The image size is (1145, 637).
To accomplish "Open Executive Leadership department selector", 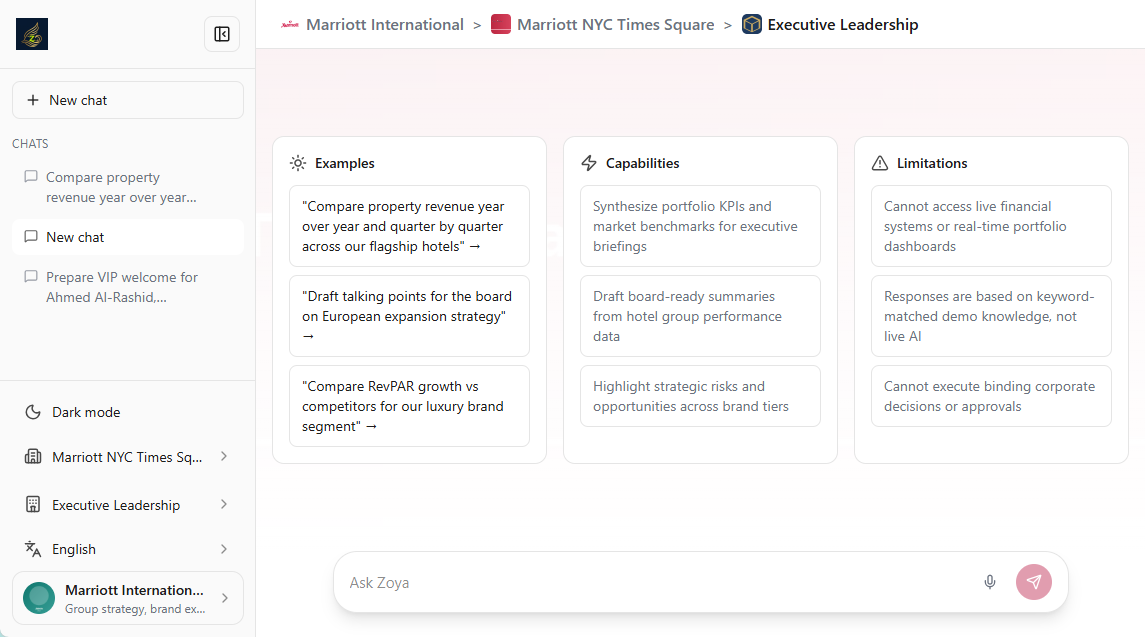I will [x=128, y=505].
